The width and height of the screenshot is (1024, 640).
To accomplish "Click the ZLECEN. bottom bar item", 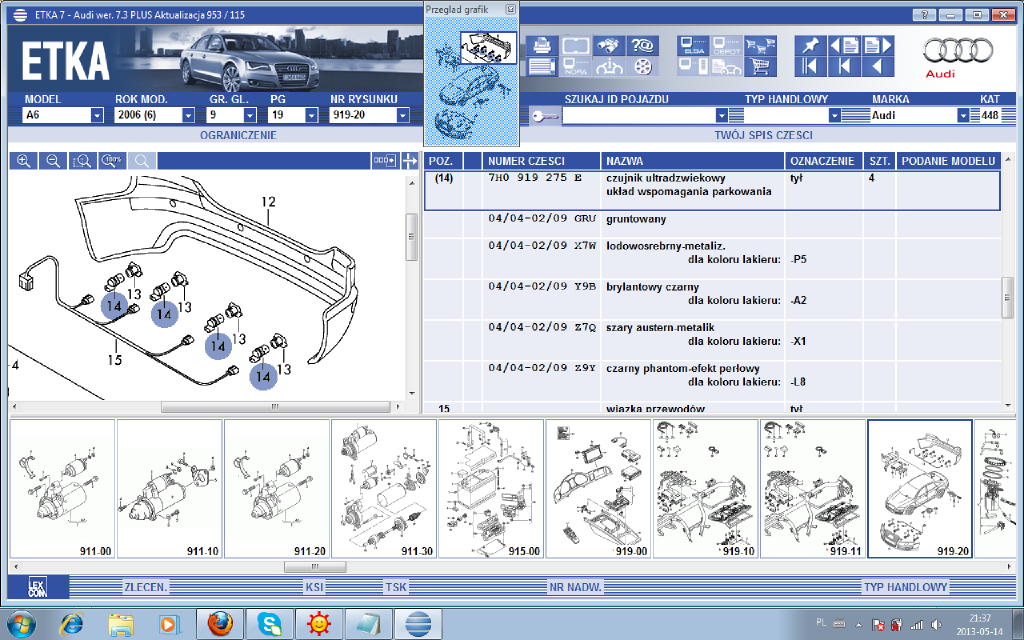I will point(146,587).
